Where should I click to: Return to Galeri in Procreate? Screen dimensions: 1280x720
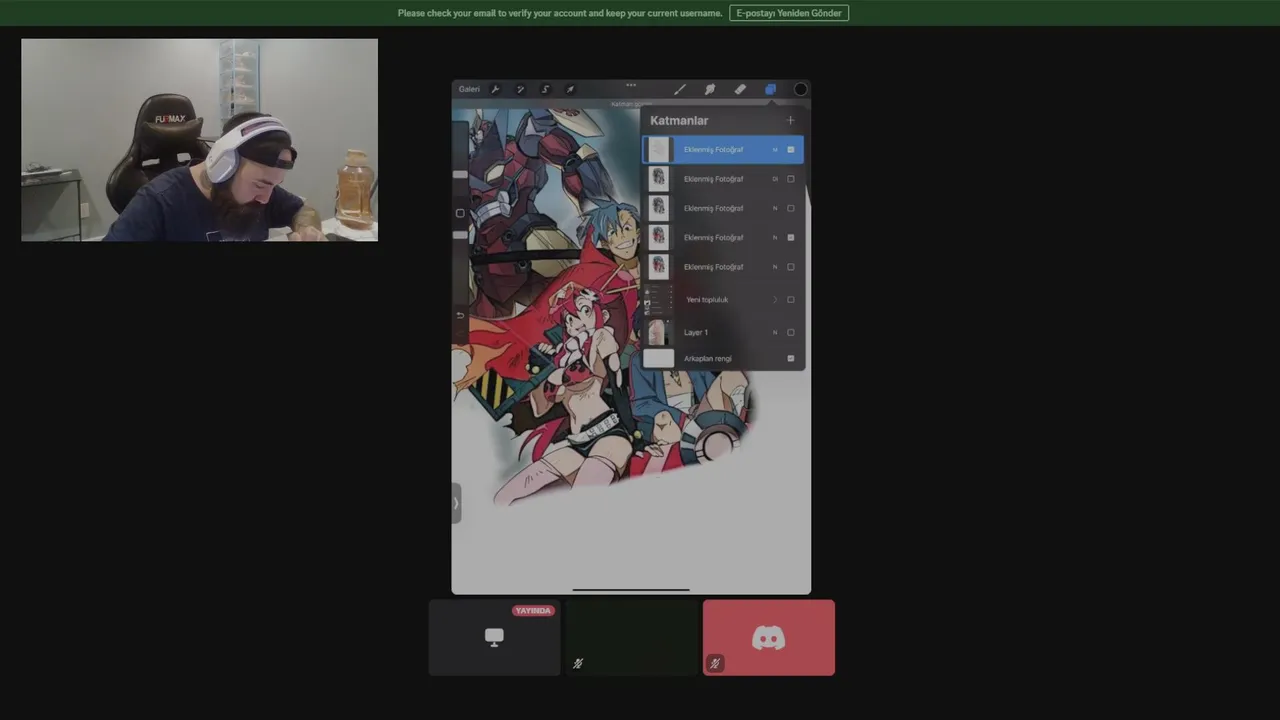(469, 89)
